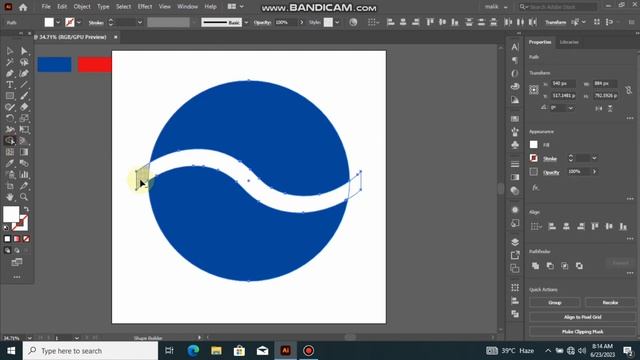Pick the Eyedropper tool
Screen dimensions: 640x360
10,163
